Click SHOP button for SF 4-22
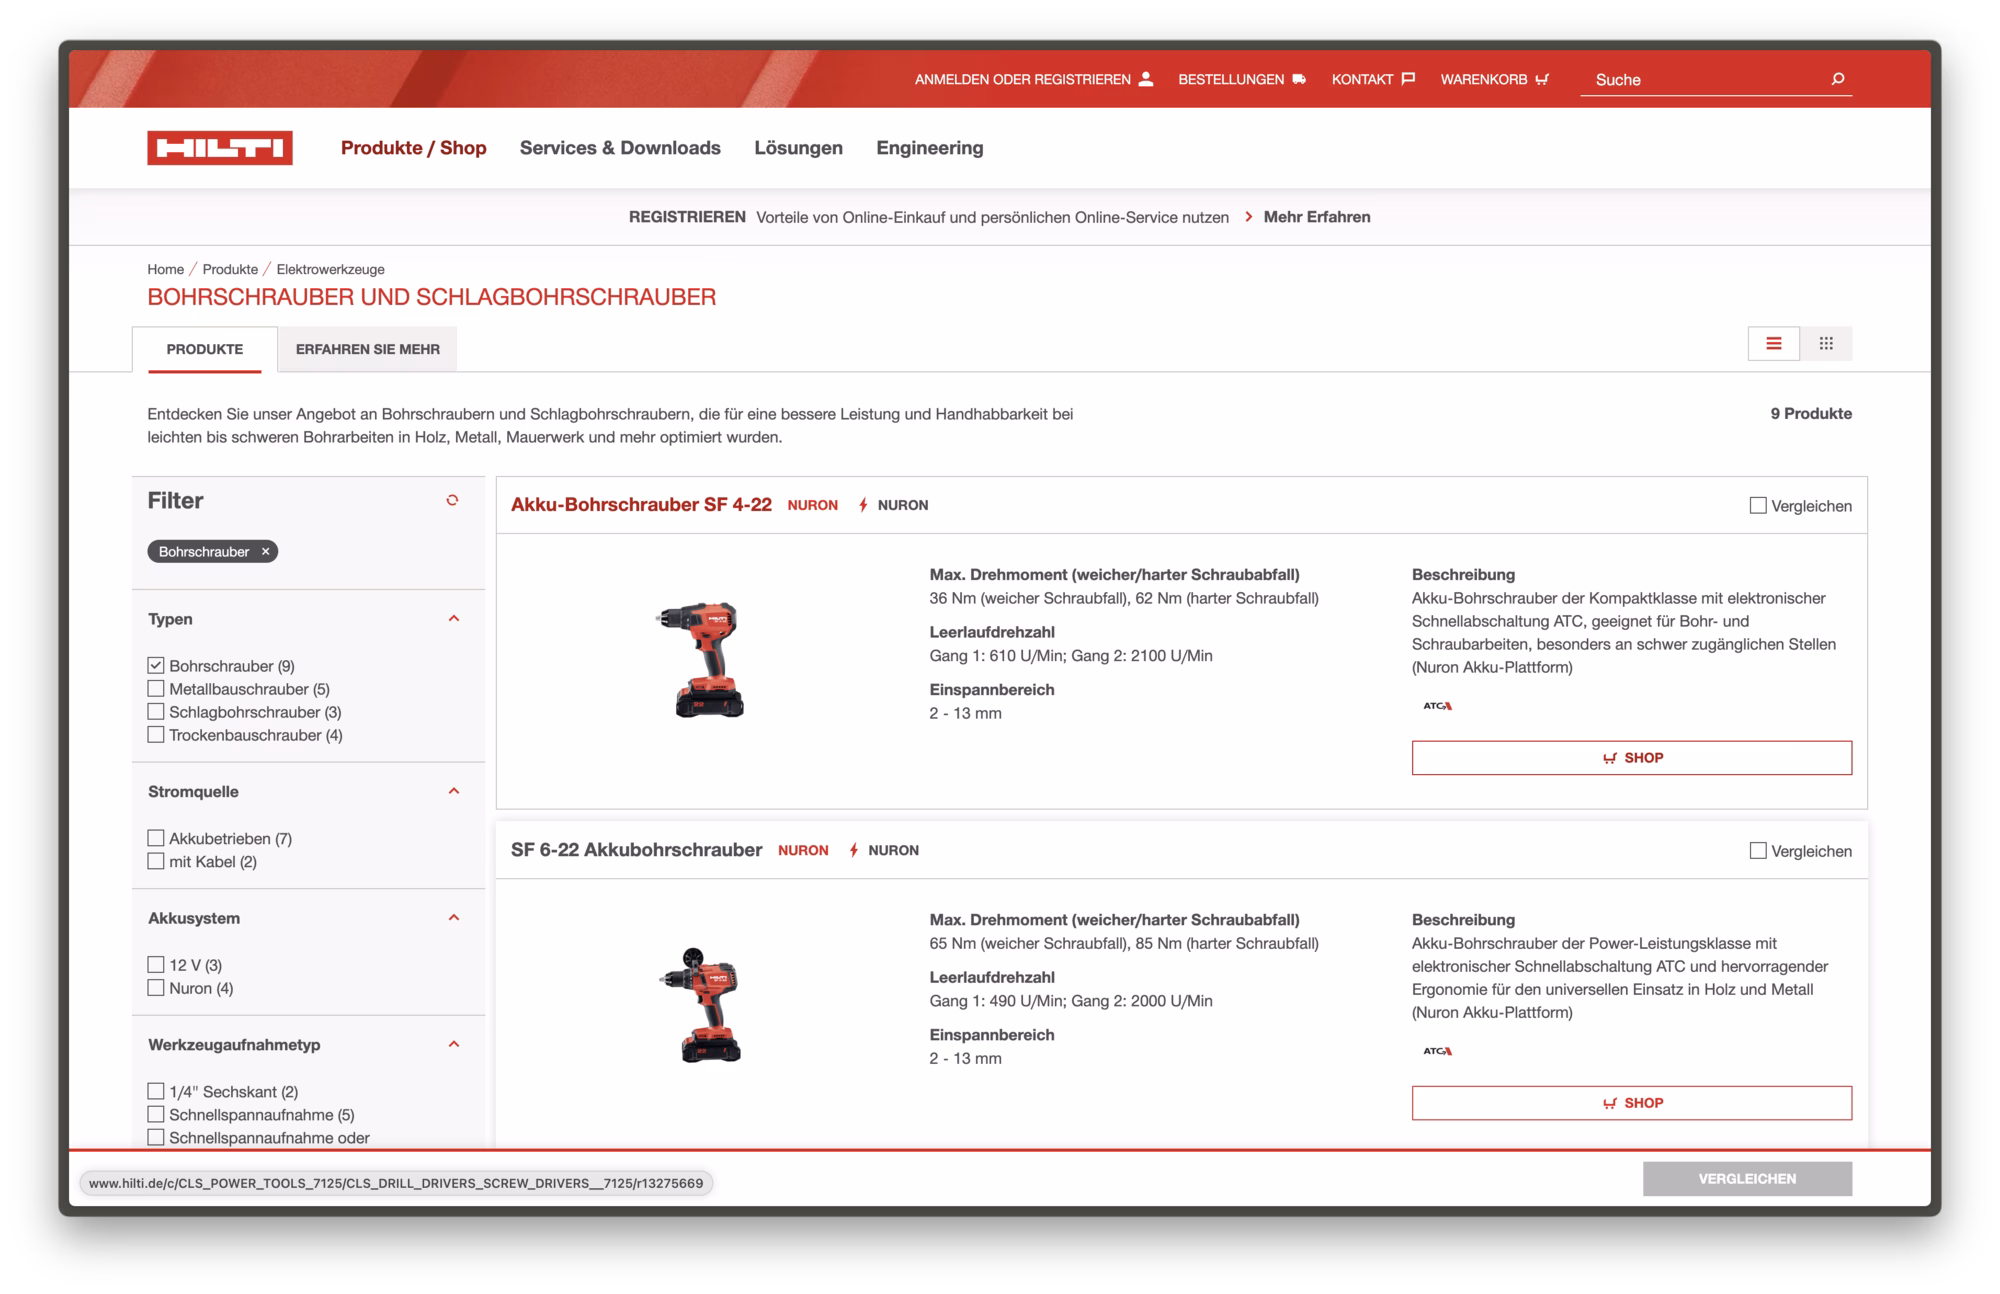The image size is (2000, 1294). click(x=1631, y=758)
